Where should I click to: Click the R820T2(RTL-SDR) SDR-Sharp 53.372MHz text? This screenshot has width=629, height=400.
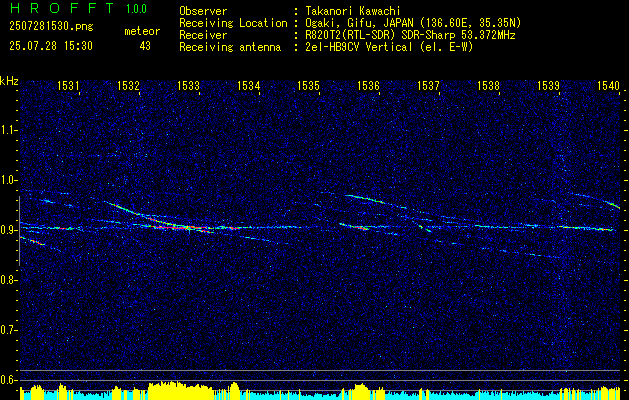coord(410,35)
